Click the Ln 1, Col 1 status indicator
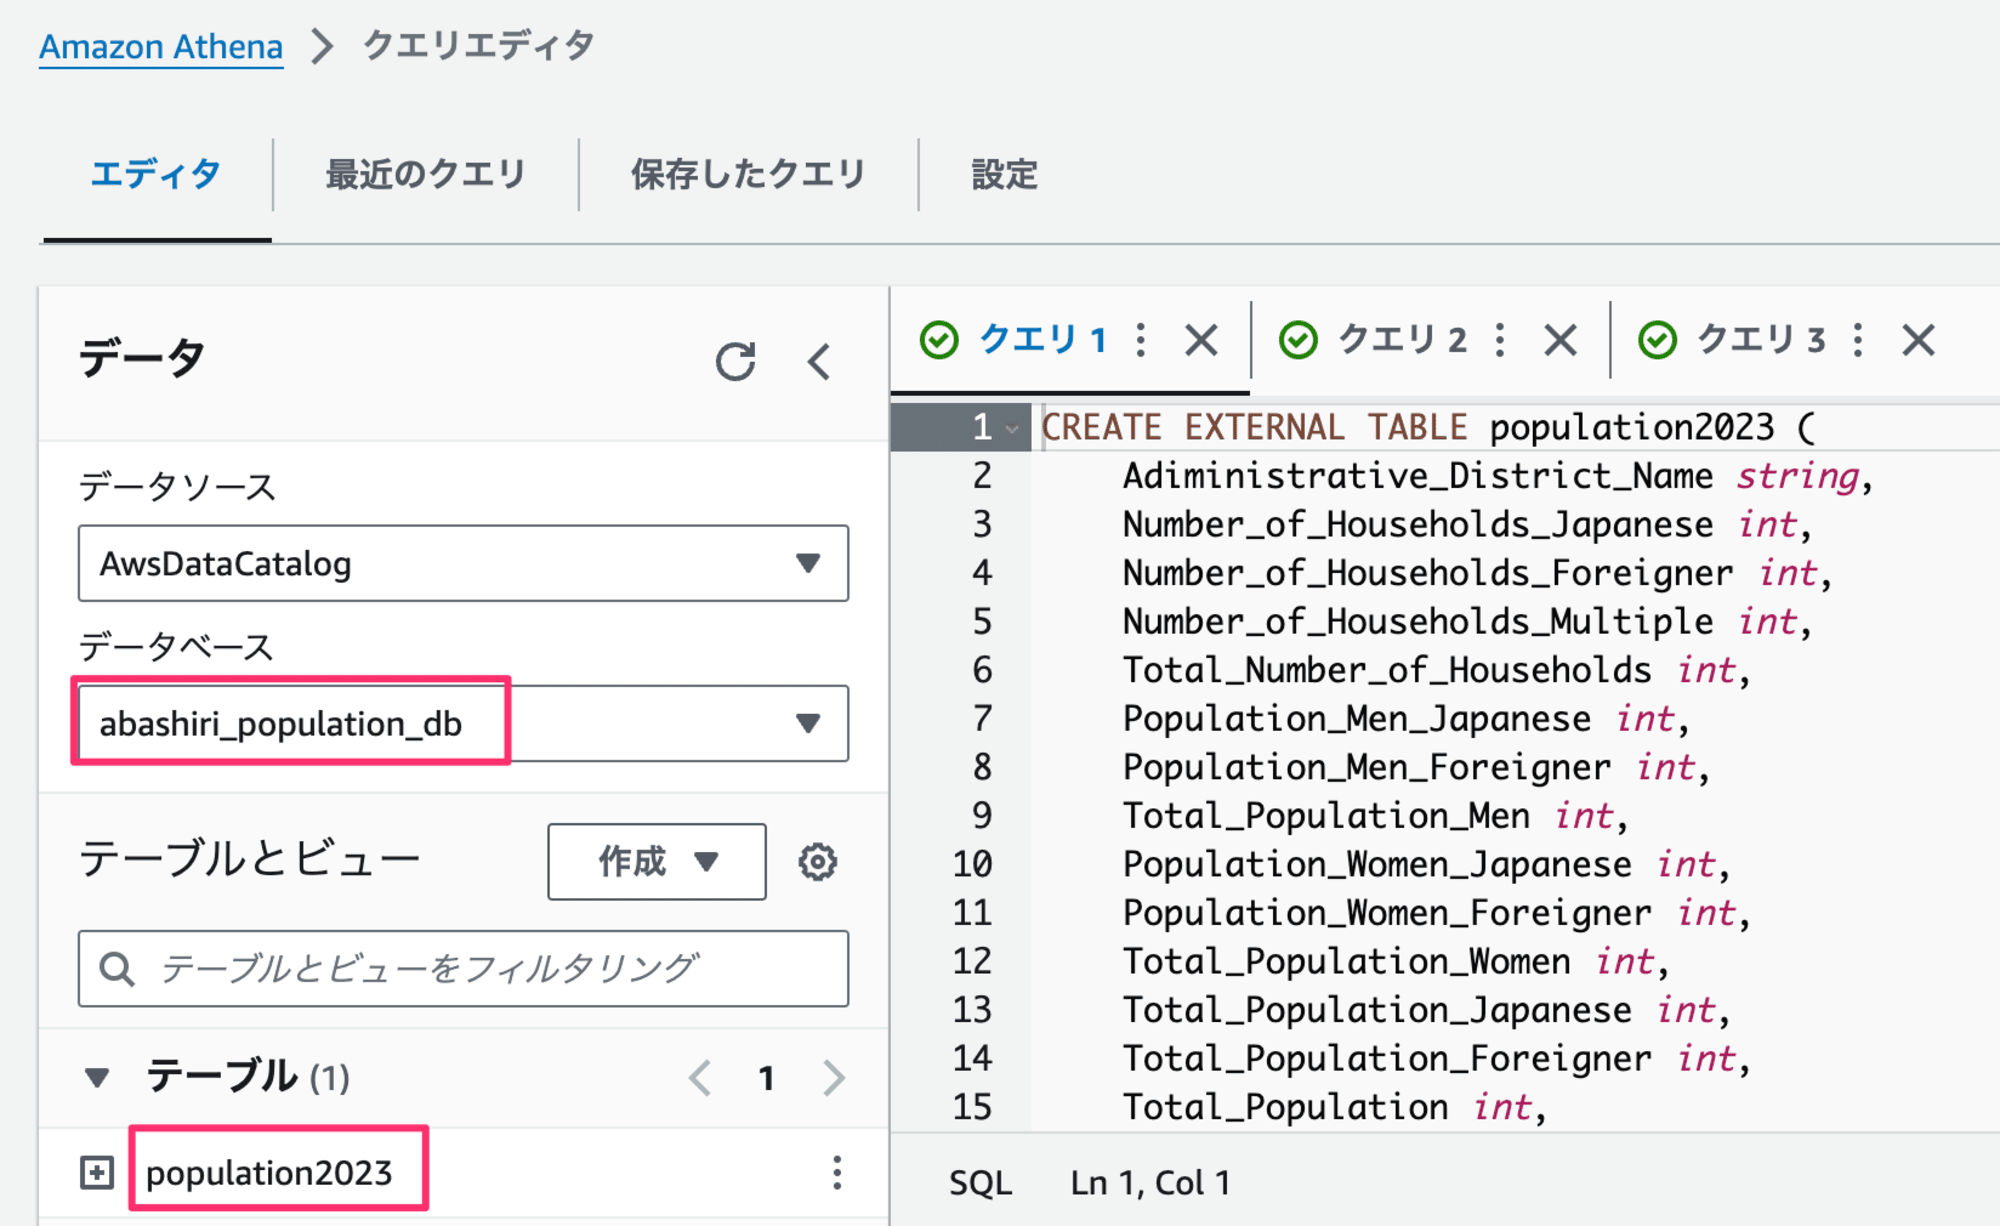The height and width of the screenshot is (1226, 2000). 1150,1183
